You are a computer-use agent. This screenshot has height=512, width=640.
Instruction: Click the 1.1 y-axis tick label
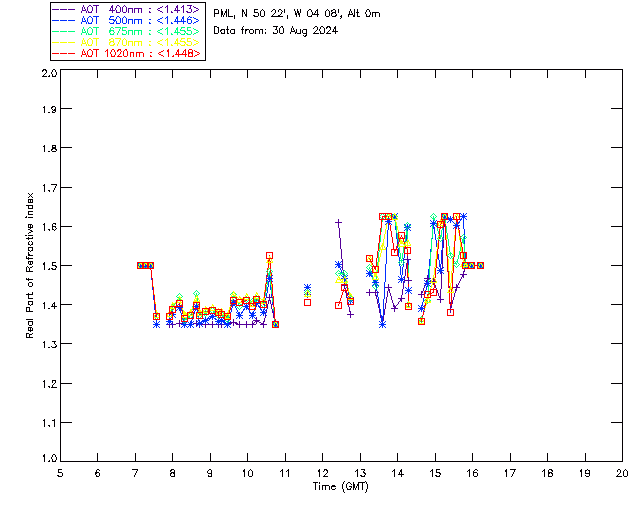(49, 423)
